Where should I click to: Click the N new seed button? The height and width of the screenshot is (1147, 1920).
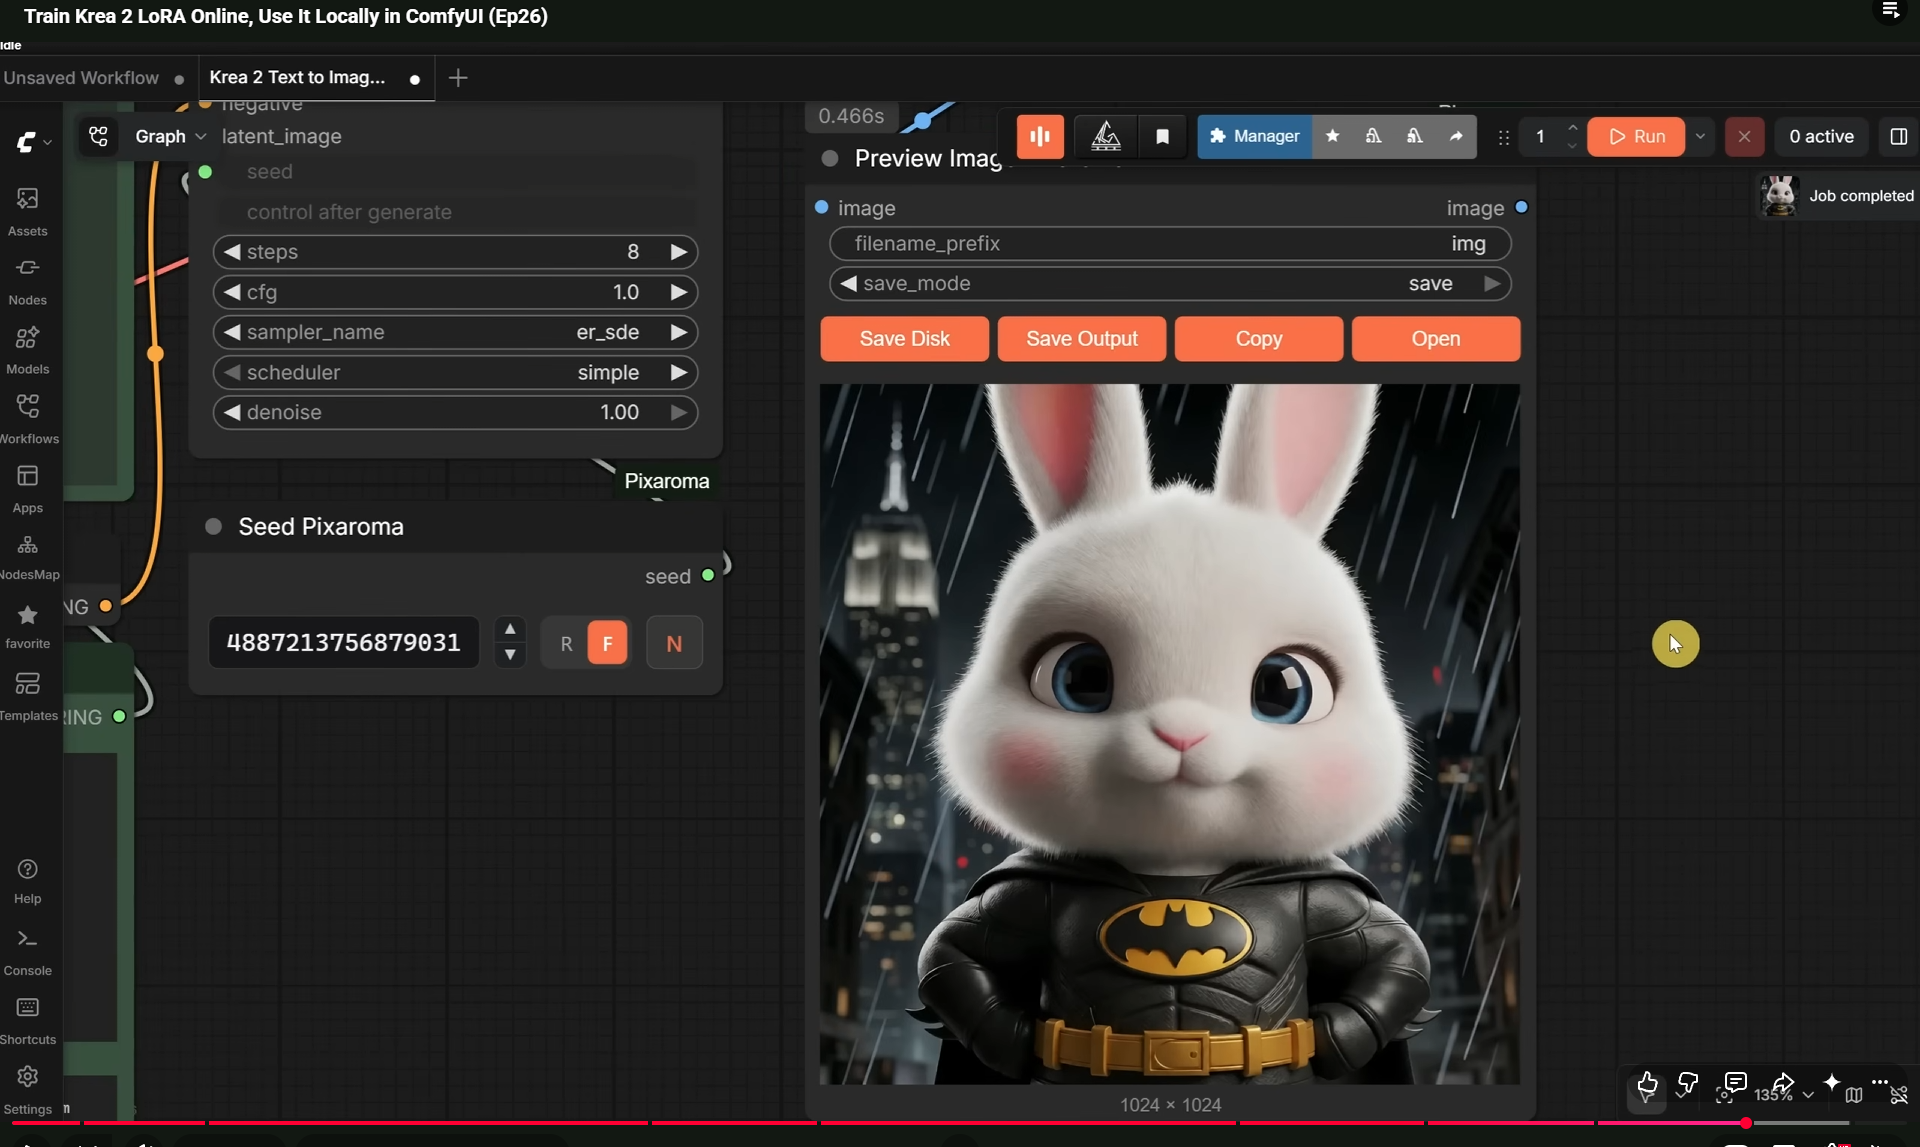[x=674, y=643]
